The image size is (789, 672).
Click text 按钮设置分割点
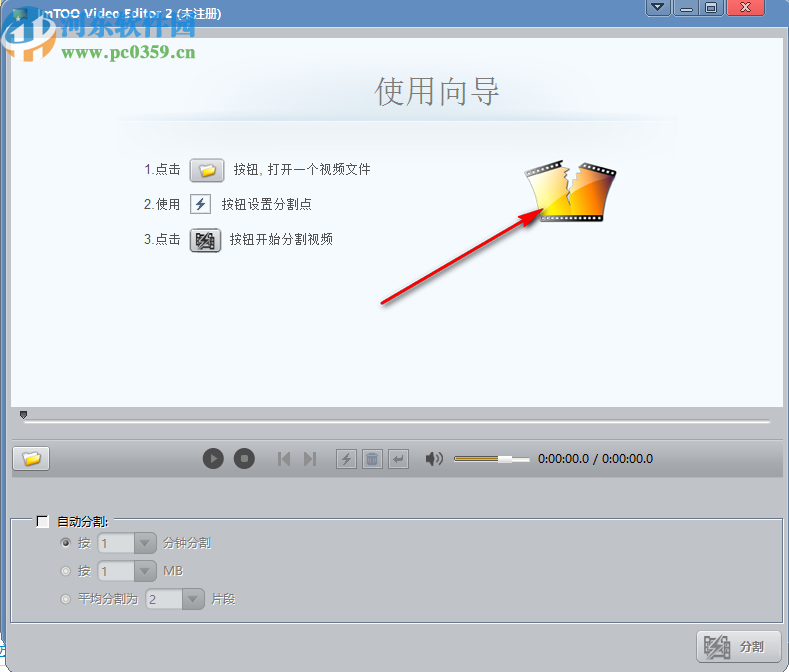click(267, 204)
